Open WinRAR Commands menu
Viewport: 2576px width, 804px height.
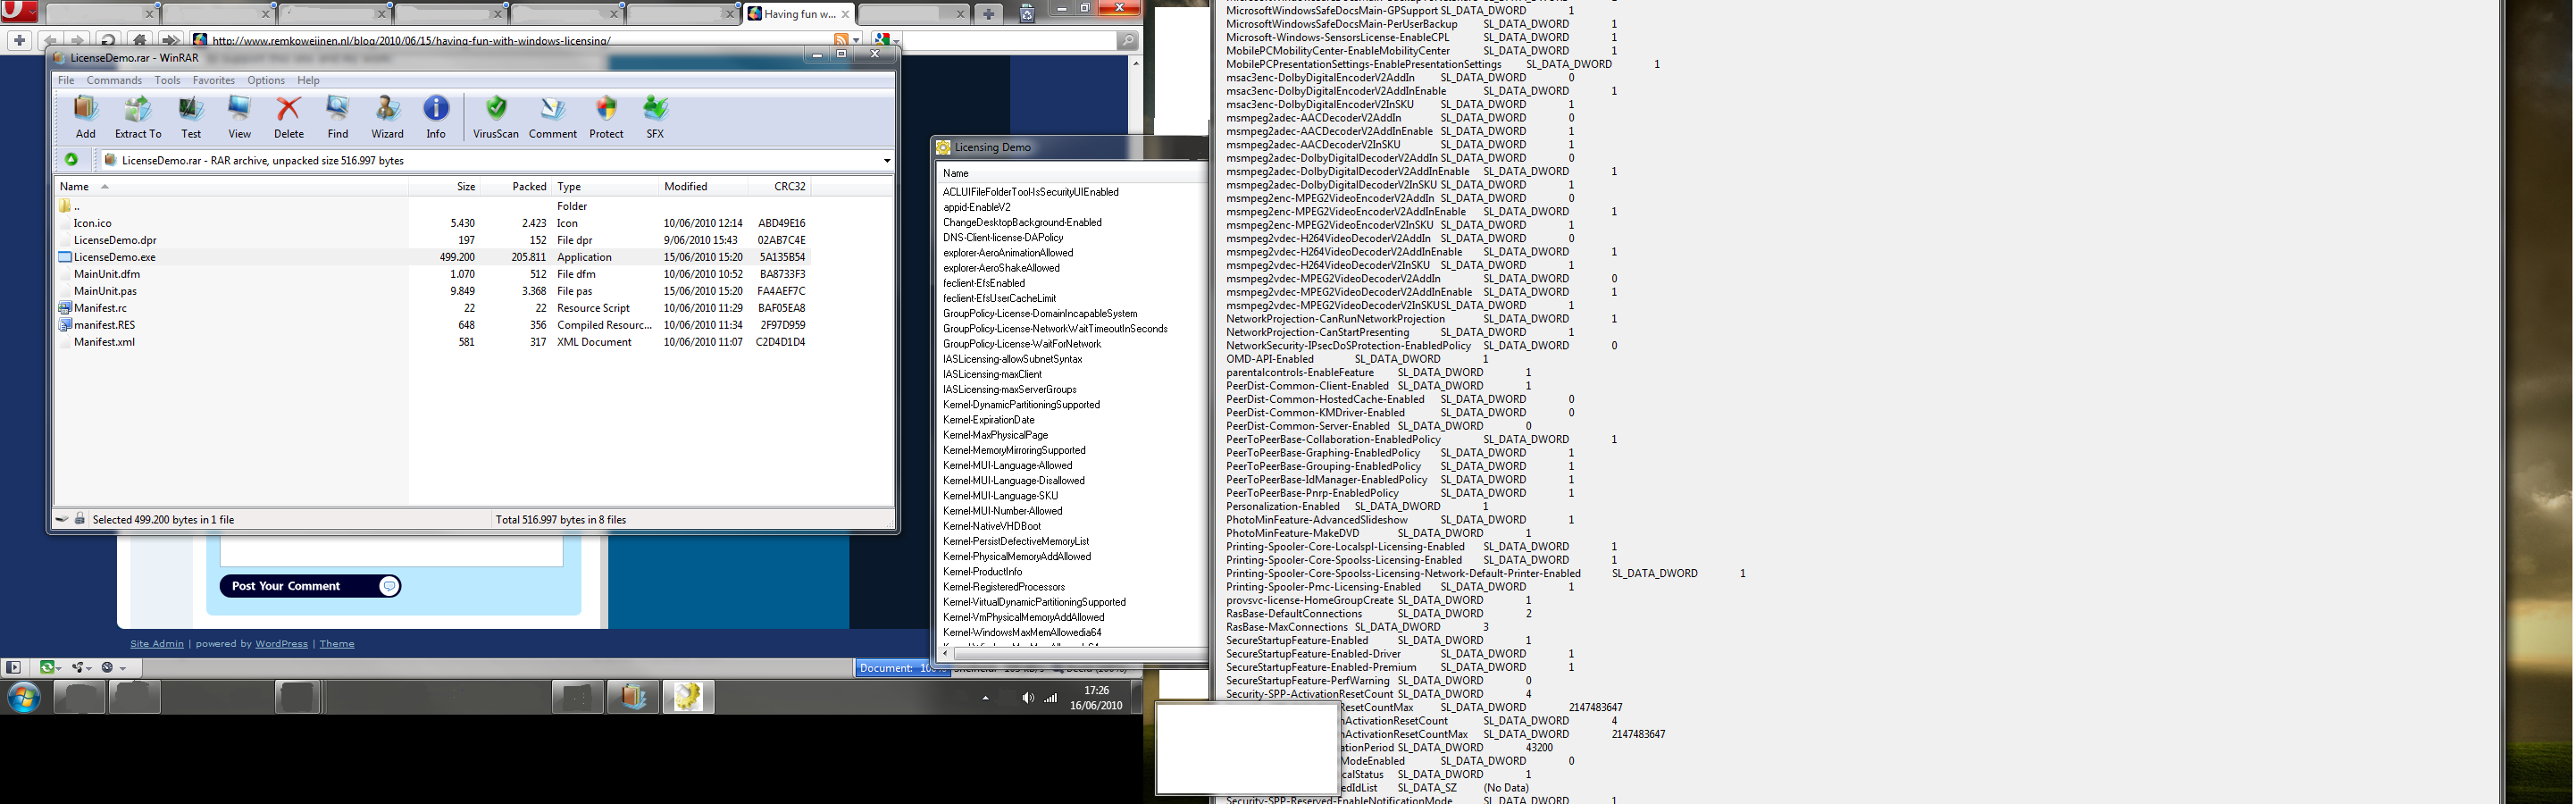coord(114,80)
